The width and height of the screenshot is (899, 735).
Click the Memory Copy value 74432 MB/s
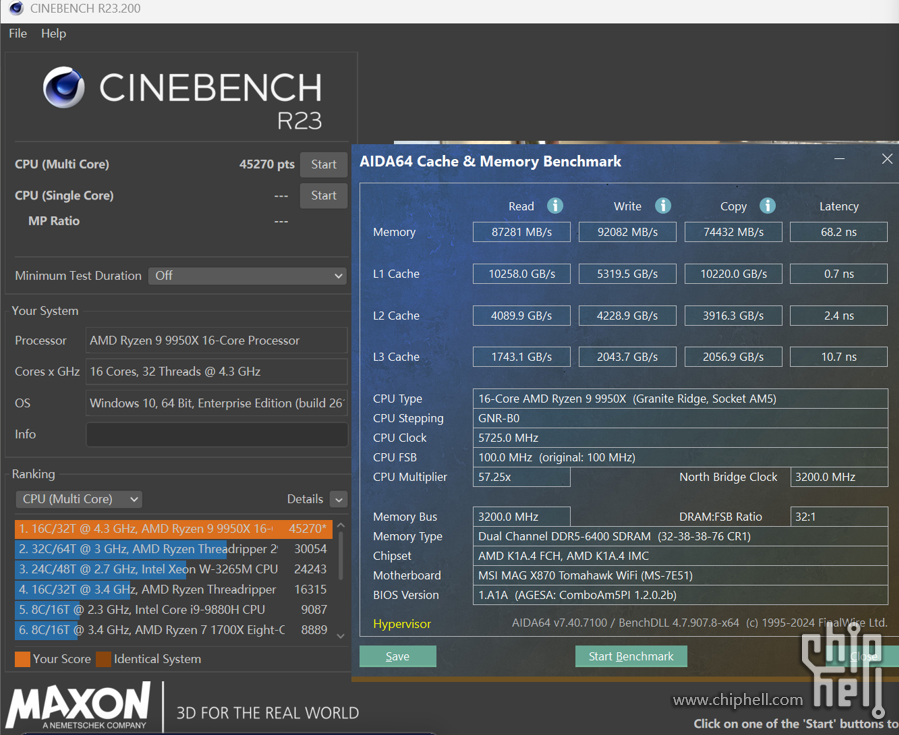tap(733, 232)
